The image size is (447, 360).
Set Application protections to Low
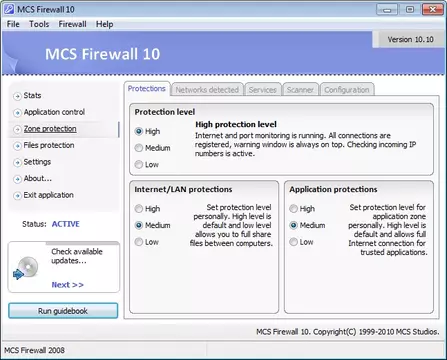point(293,242)
